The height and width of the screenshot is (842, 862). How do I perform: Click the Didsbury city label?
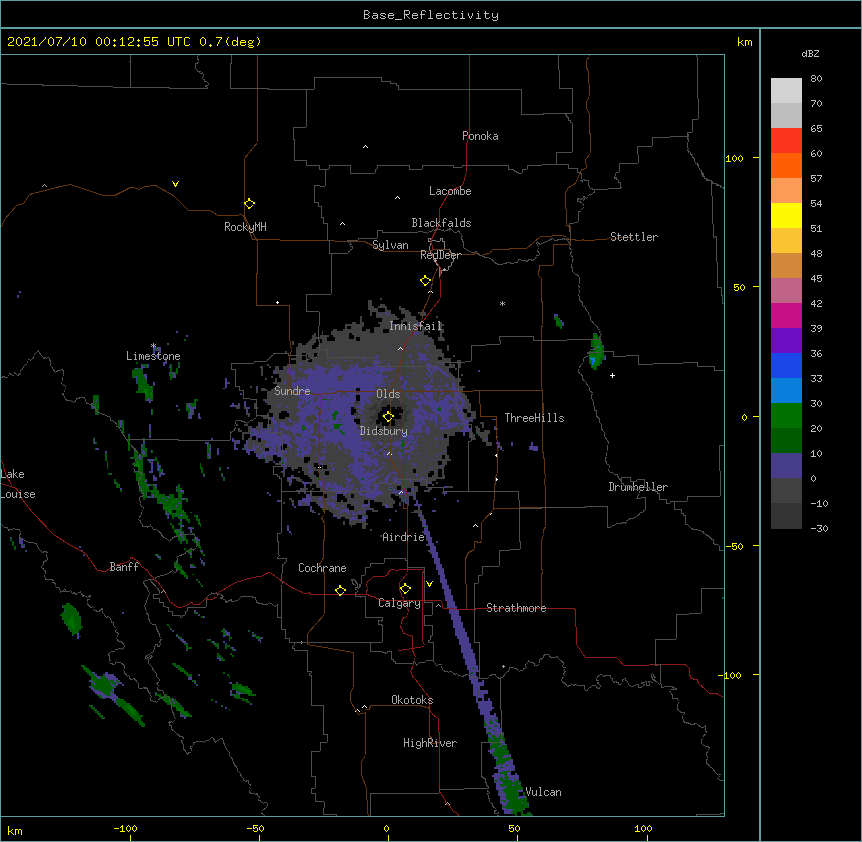[x=384, y=431]
